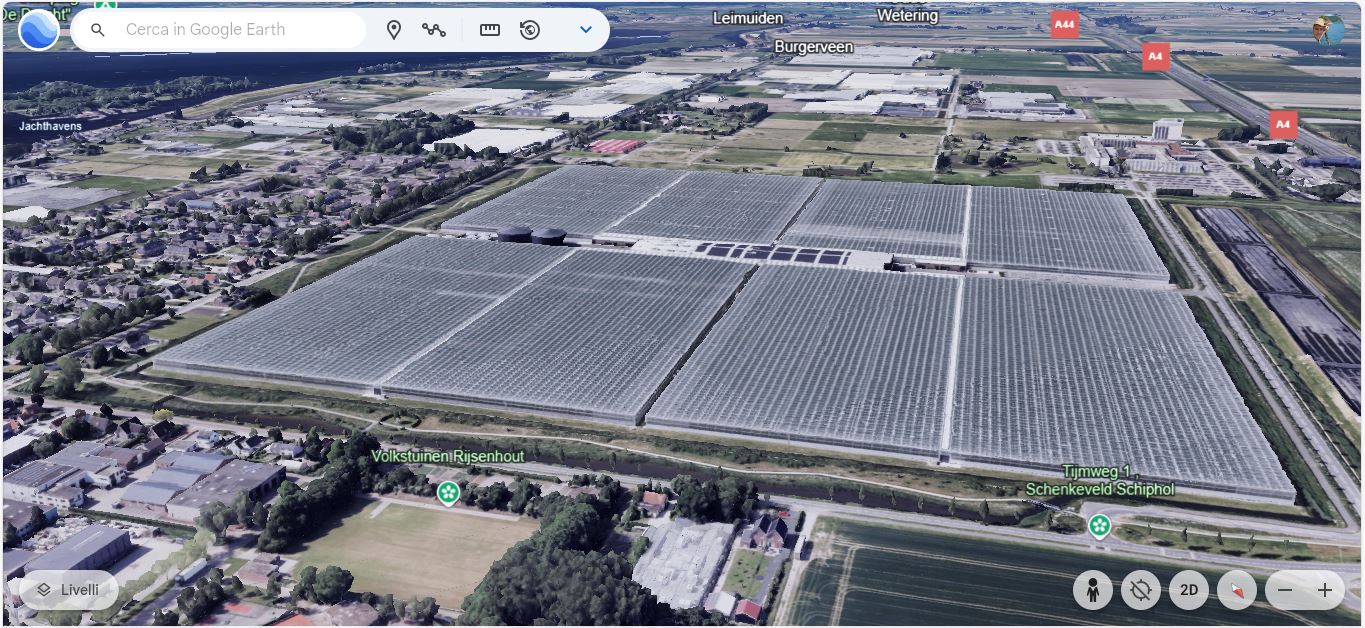Open the historical imagery tool

[x=530, y=30]
